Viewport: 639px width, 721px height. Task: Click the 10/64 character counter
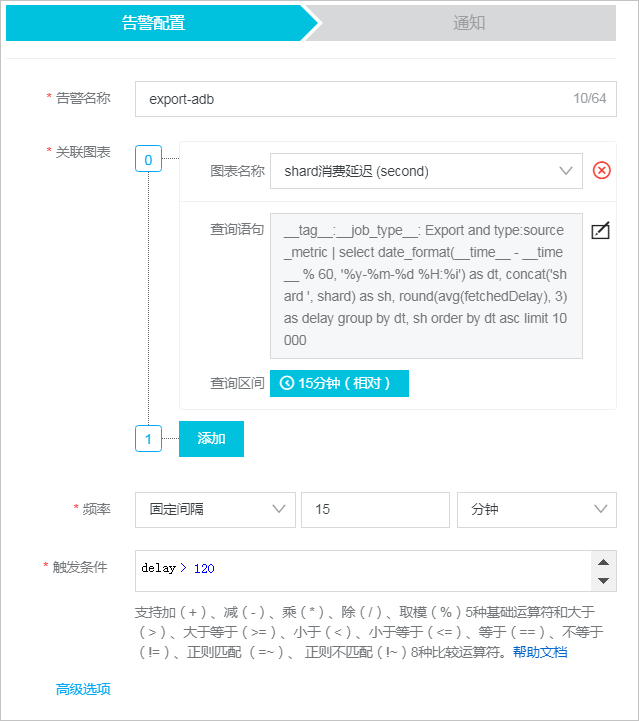click(x=589, y=98)
